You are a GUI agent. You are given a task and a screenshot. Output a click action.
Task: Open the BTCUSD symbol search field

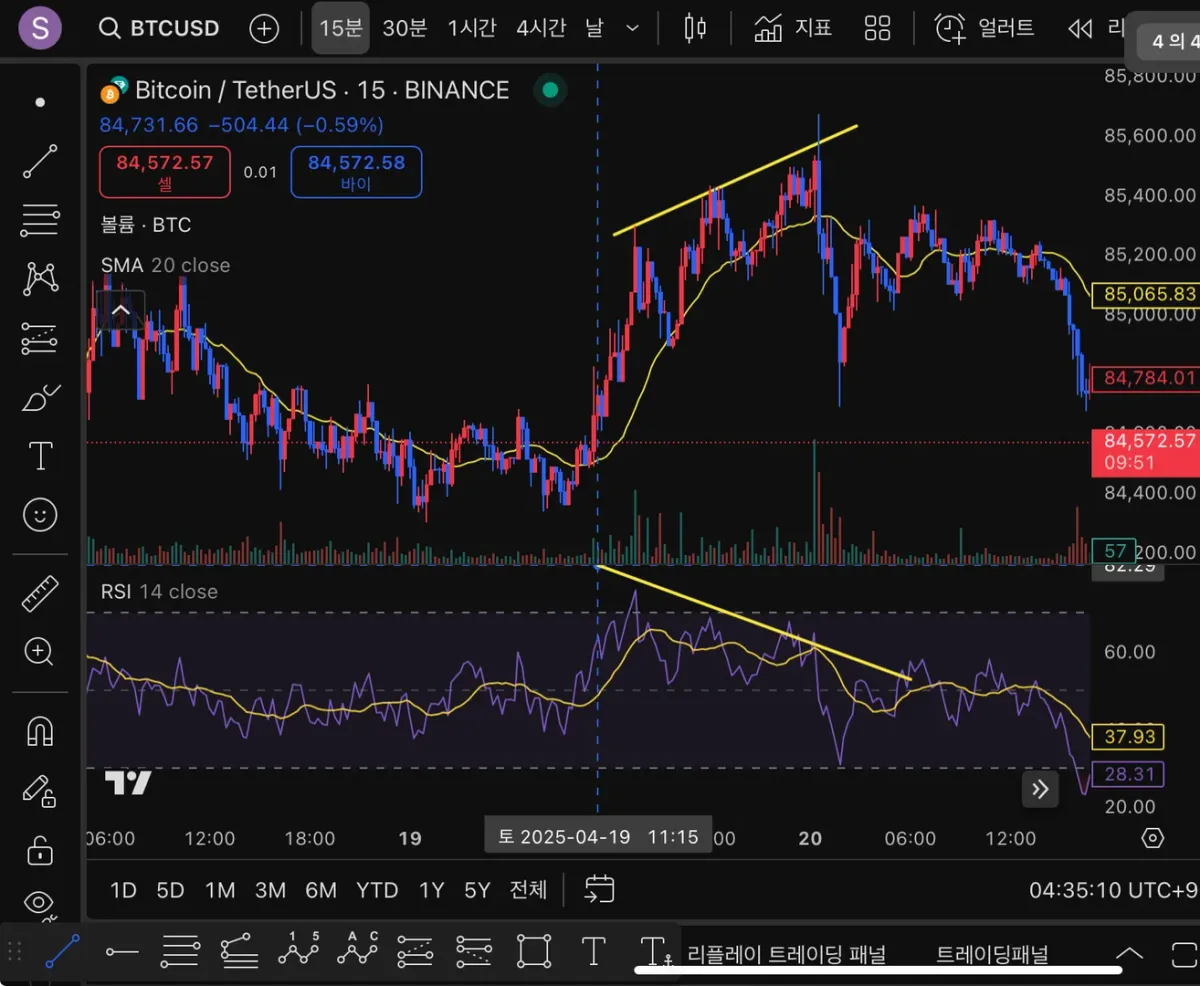click(x=160, y=28)
